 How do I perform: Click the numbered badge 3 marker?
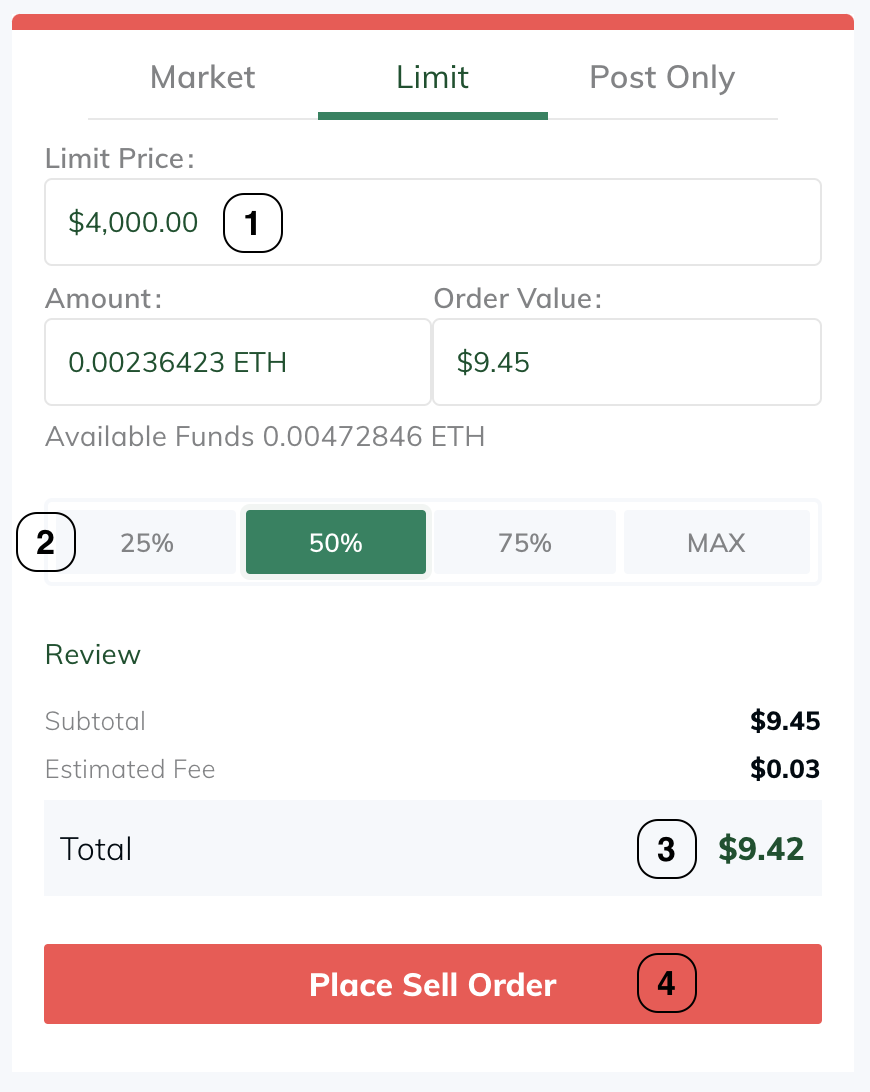[x=667, y=849]
